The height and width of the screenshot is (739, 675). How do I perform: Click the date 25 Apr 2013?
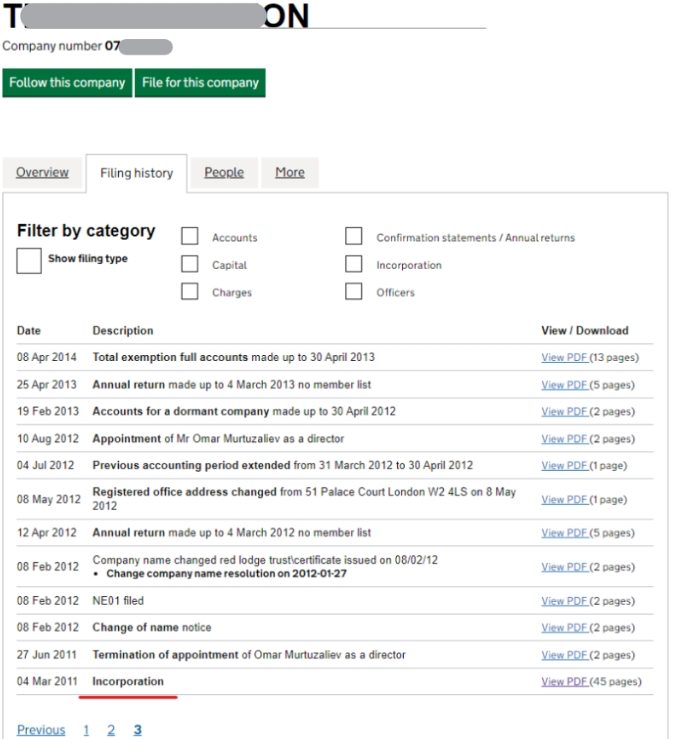point(47,385)
